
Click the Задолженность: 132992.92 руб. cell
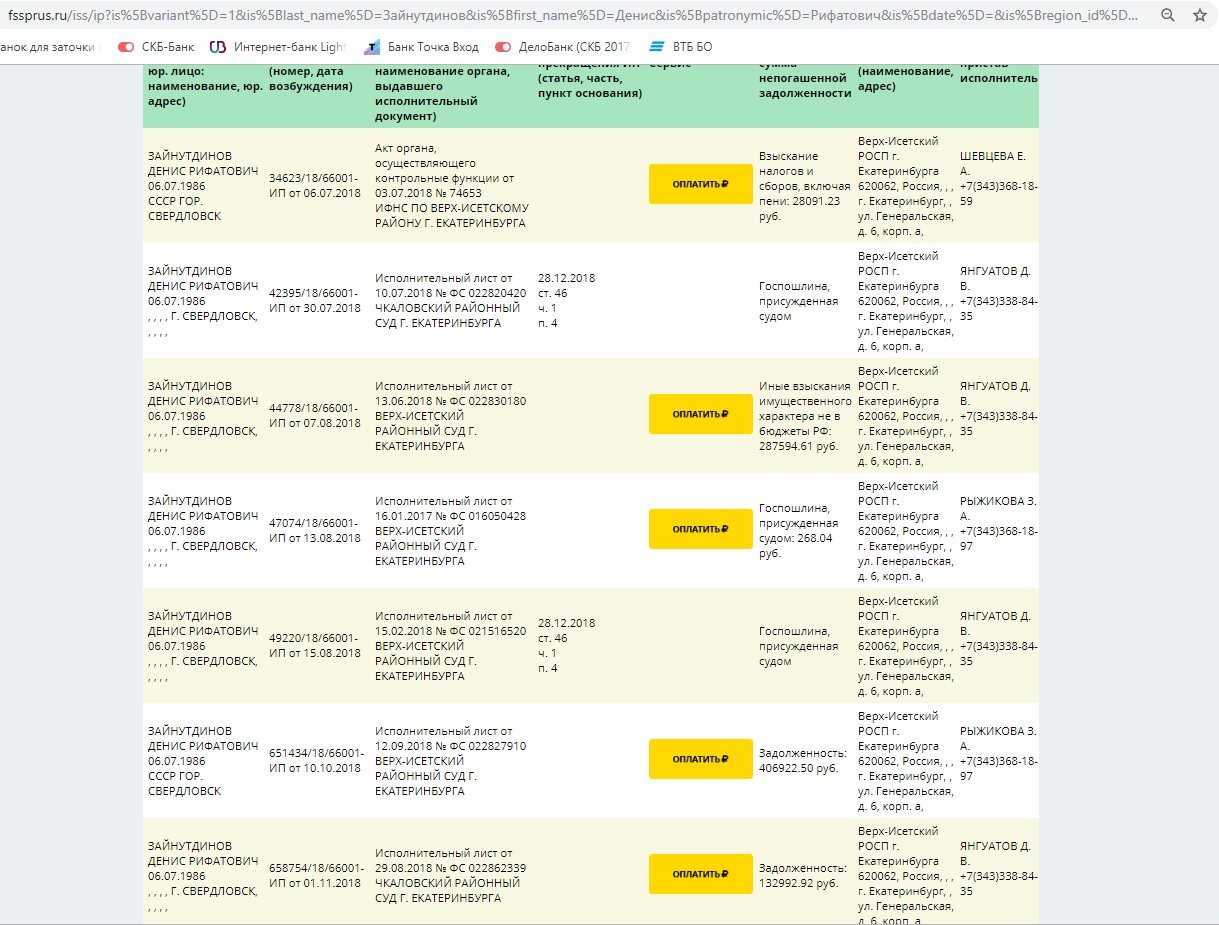[803, 875]
